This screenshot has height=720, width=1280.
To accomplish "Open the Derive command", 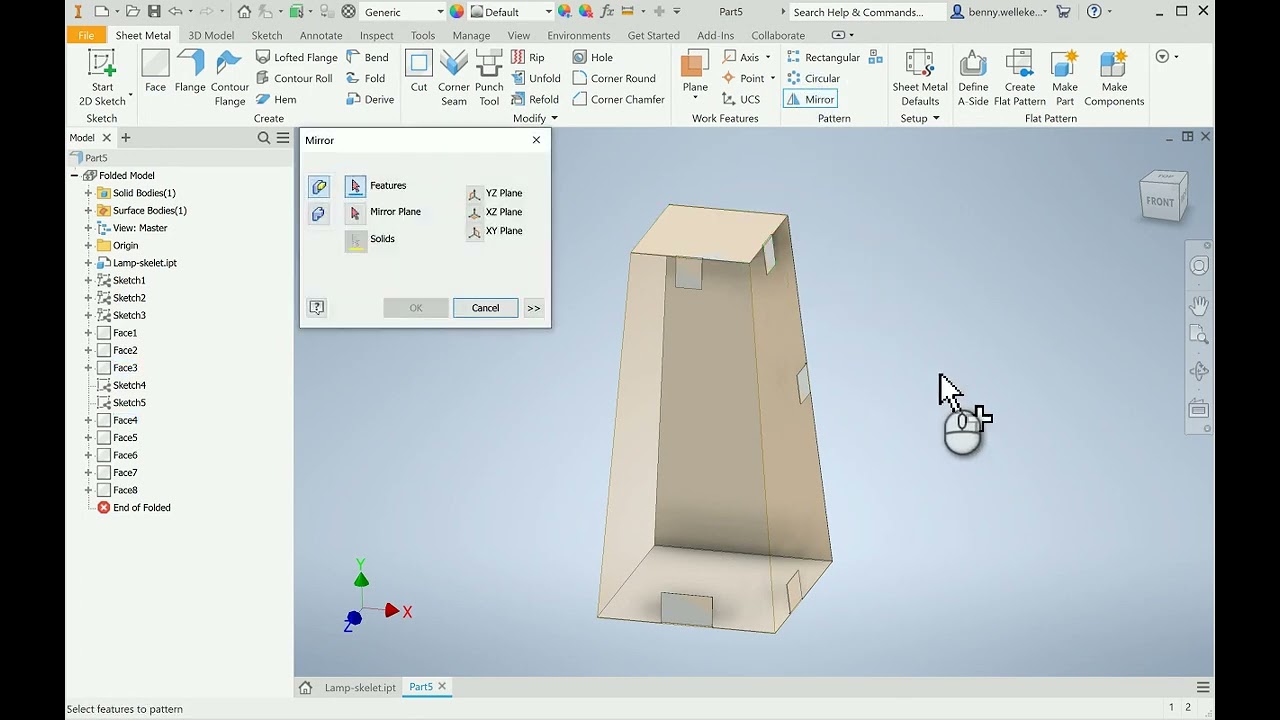I will [x=370, y=99].
